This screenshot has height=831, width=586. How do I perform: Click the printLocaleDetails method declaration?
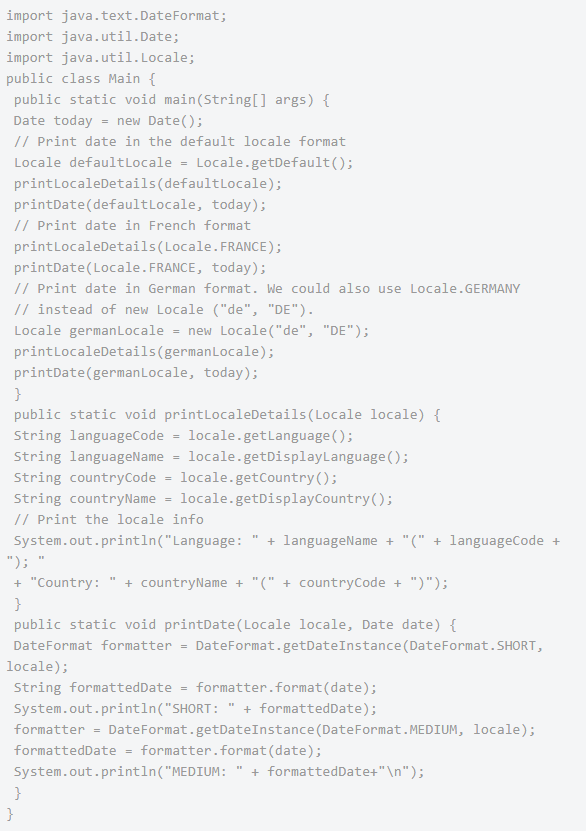[x=227, y=415]
